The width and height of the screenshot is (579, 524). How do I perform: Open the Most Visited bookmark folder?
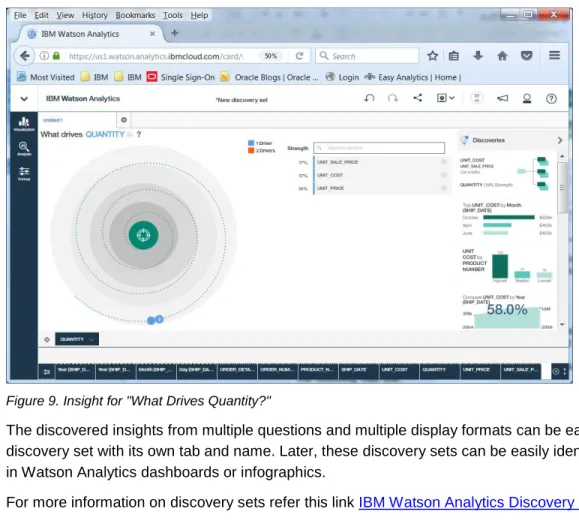coord(46,77)
